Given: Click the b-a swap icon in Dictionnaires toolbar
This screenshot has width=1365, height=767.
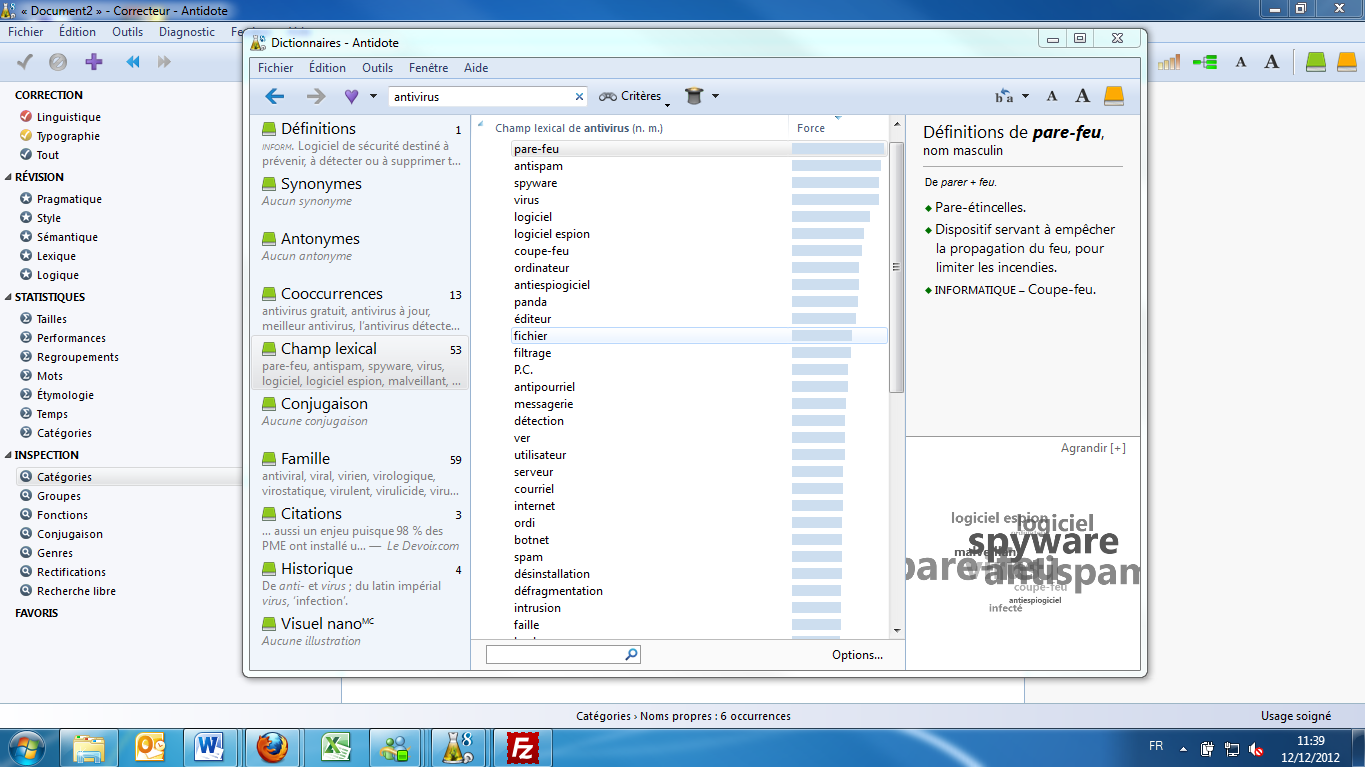Looking at the screenshot, I should [1004, 96].
